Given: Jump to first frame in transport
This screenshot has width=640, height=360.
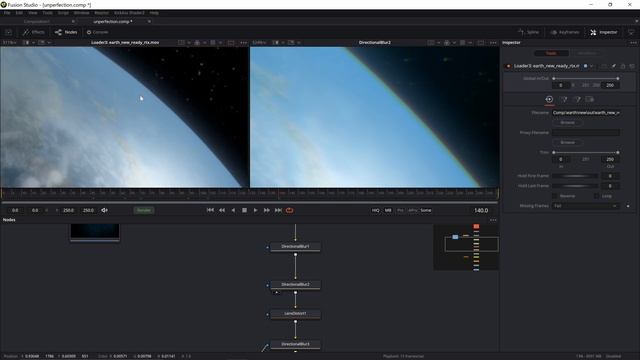Looking at the screenshot, I should click(210, 210).
